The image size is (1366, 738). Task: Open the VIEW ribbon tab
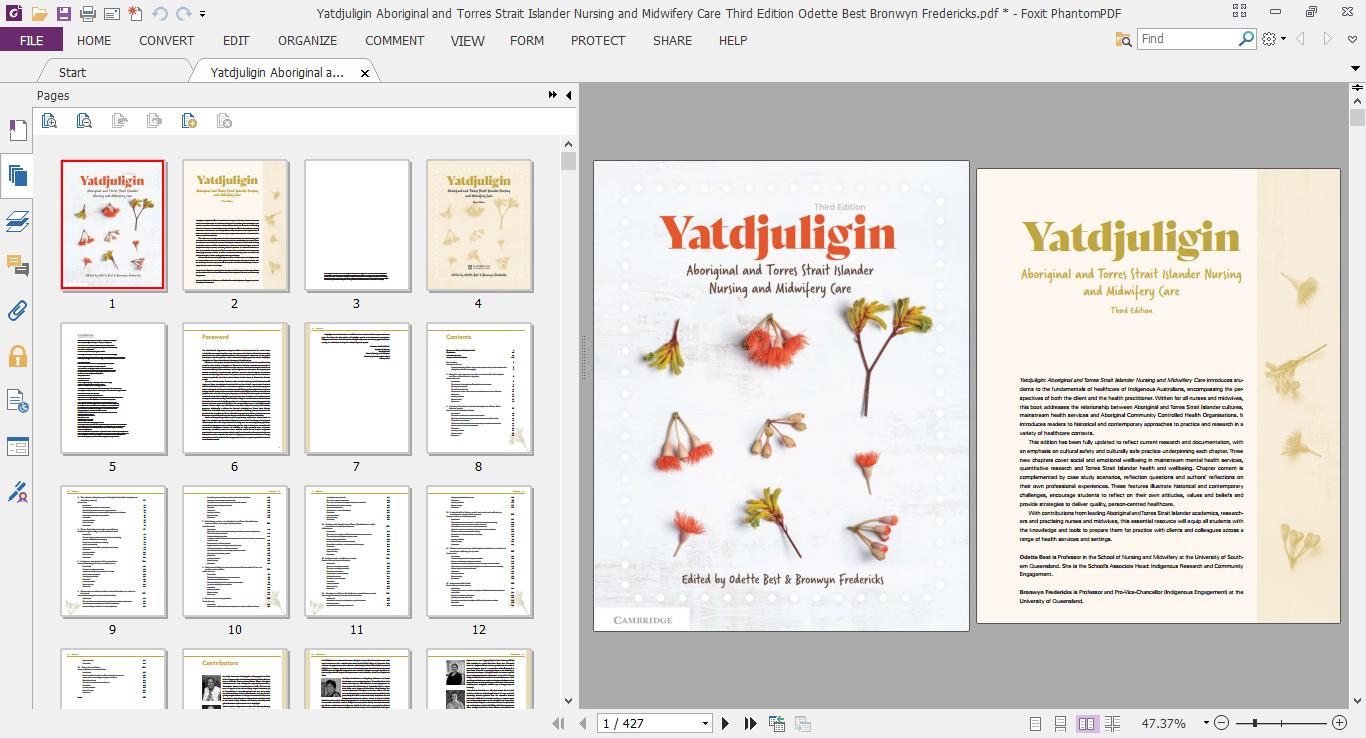468,40
